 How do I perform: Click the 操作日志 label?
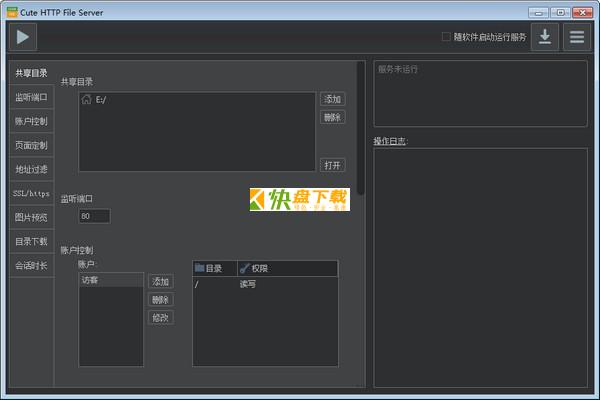pos(391,141)
